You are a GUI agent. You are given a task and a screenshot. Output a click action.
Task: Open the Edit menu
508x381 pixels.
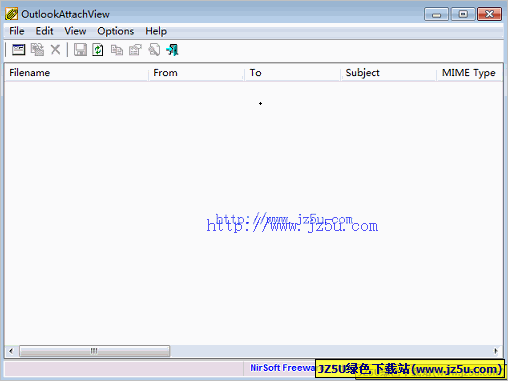click(44, 31)
